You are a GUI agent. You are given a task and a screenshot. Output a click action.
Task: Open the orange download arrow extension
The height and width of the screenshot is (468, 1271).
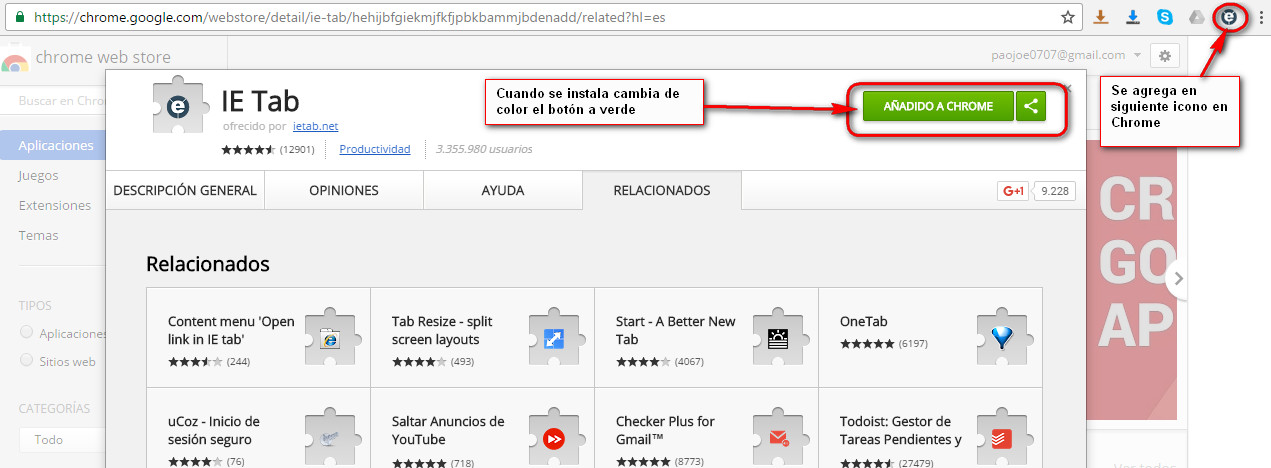[x=1101, y=17]
